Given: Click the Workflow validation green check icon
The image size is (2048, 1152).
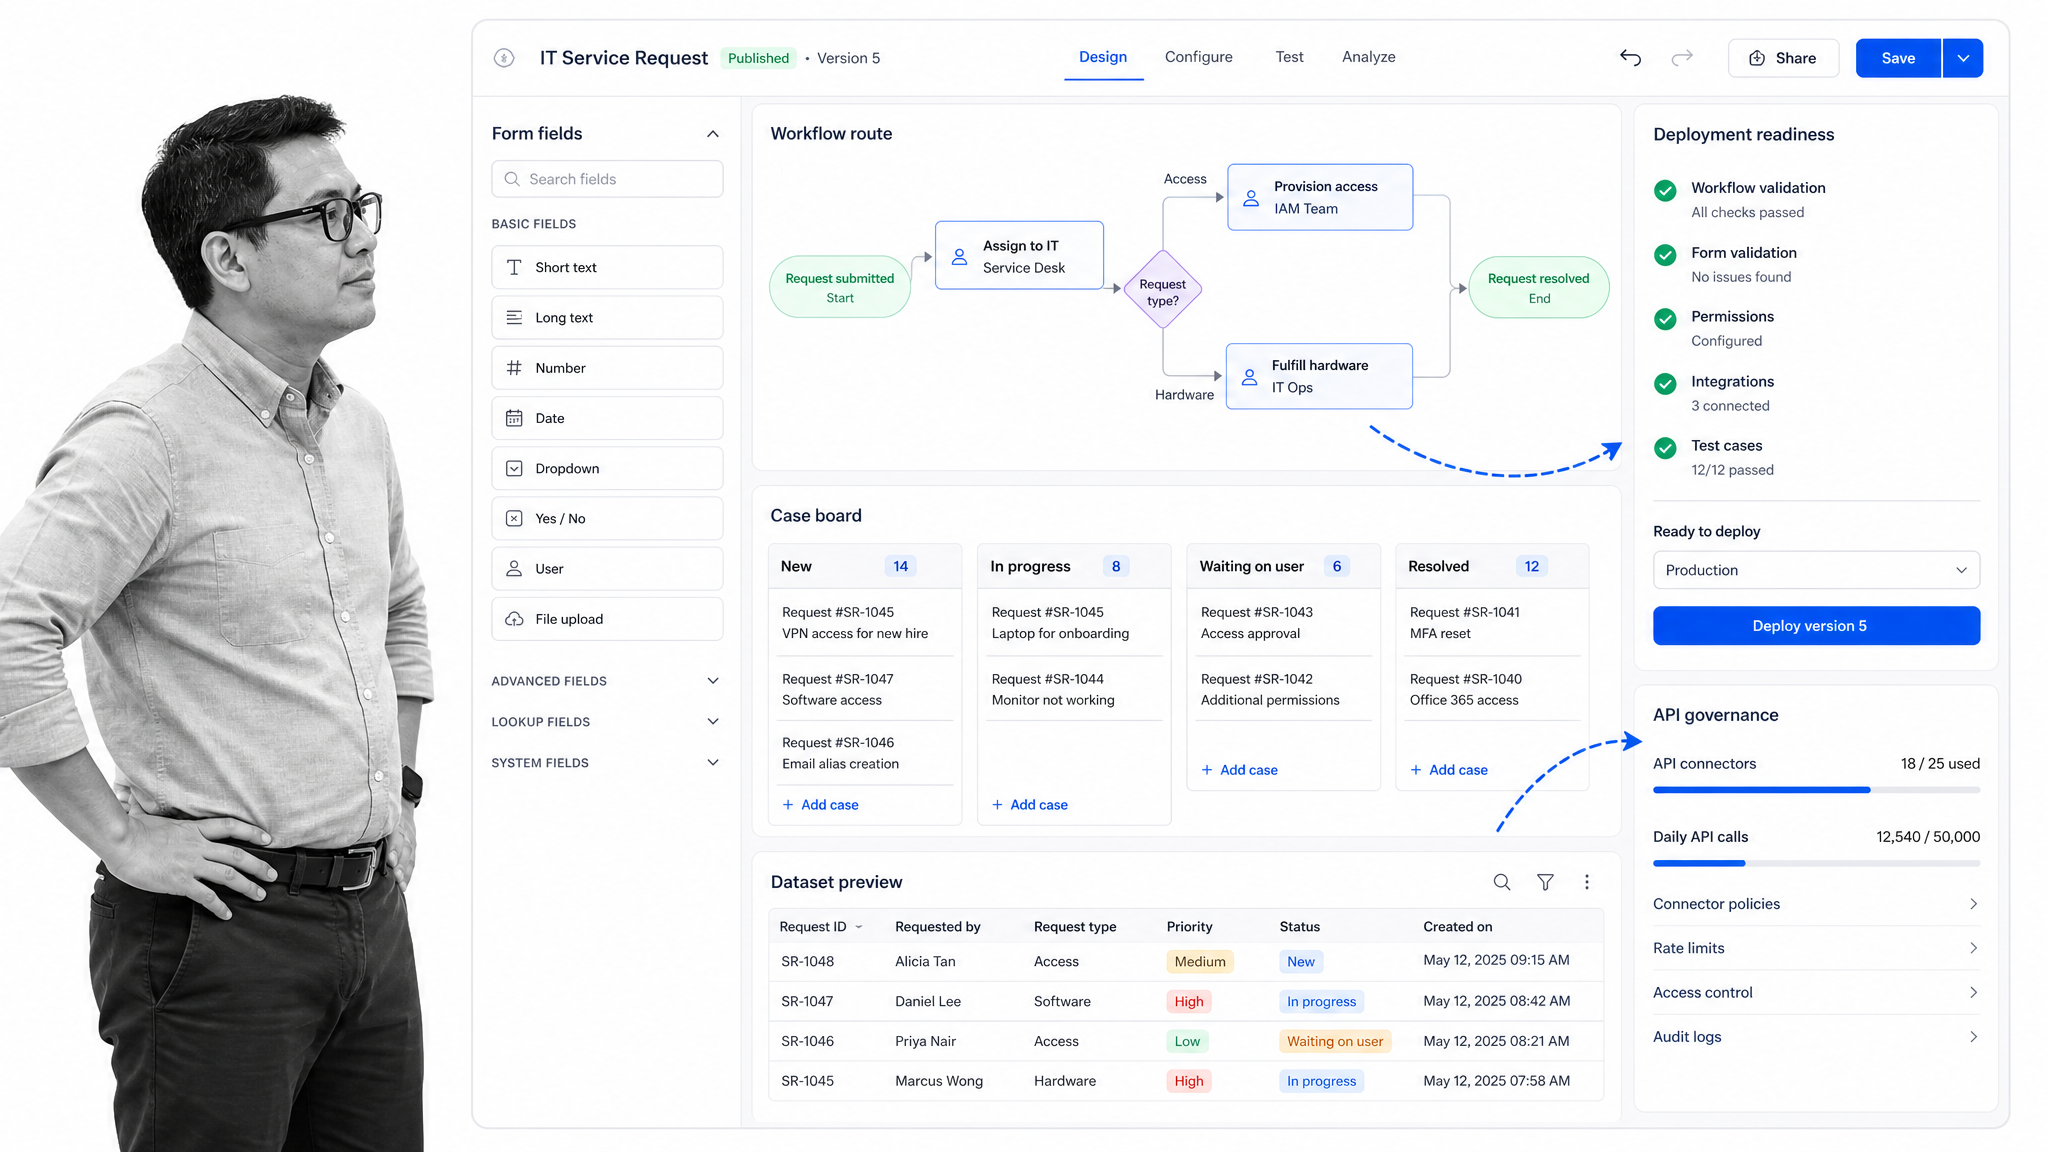Looking at the screenshot, I should click(x=1665, y=190).
